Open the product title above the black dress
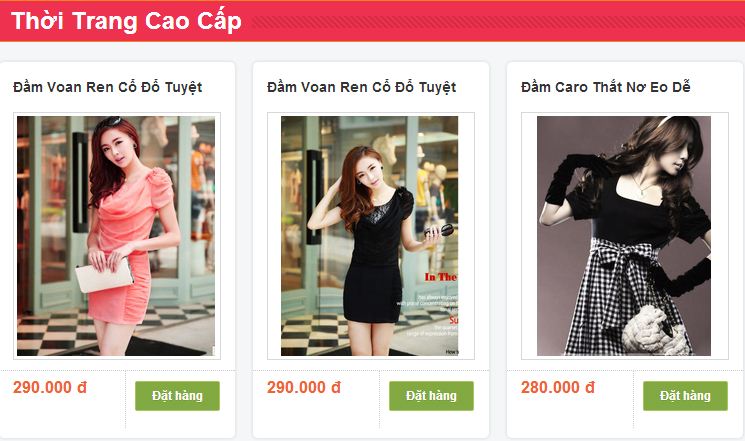The height and width of the screenshot is (441, 745). (x=362, y=87)
